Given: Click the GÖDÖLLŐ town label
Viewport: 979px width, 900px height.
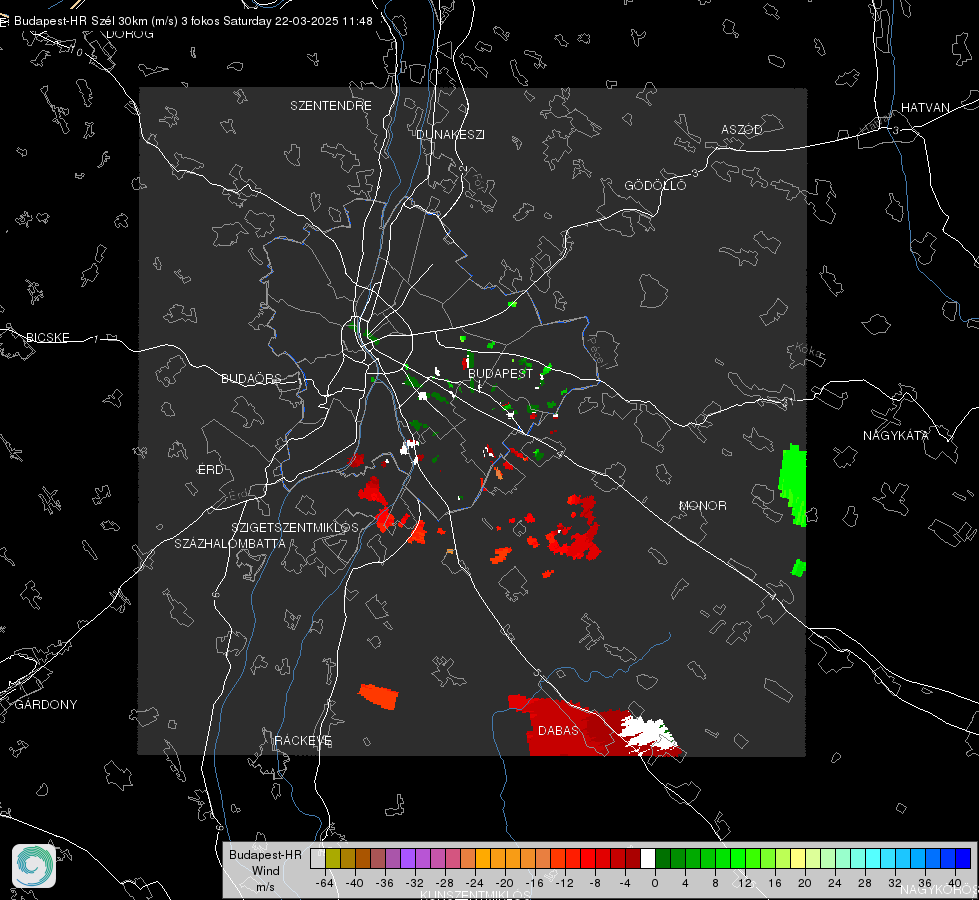Looking at the screenshot, I should click(x=655, y=185).
